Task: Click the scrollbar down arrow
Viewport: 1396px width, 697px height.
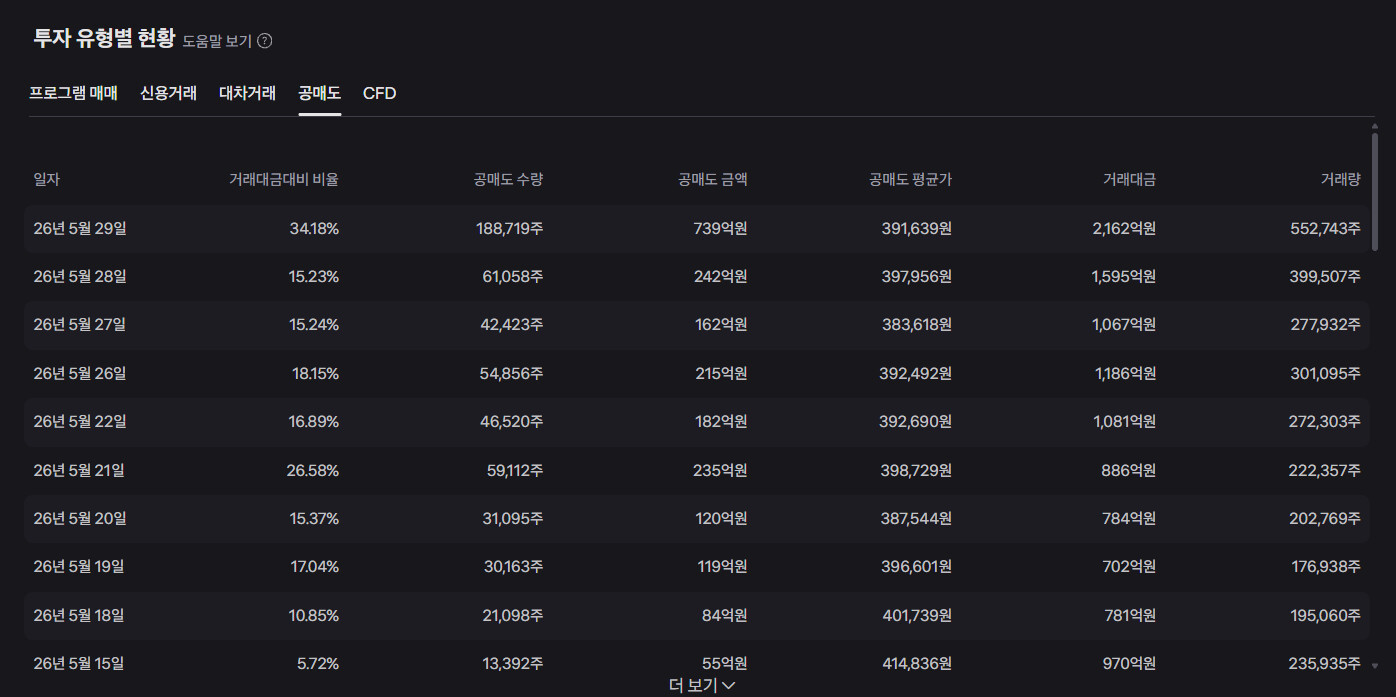Action: 1375,665
